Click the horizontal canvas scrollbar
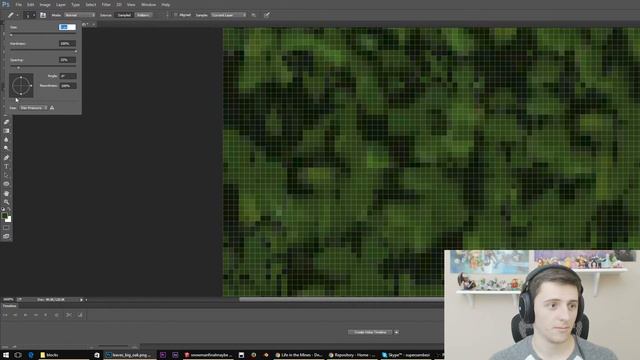Screen dimensions: 640x360 (x=341, y=300)
